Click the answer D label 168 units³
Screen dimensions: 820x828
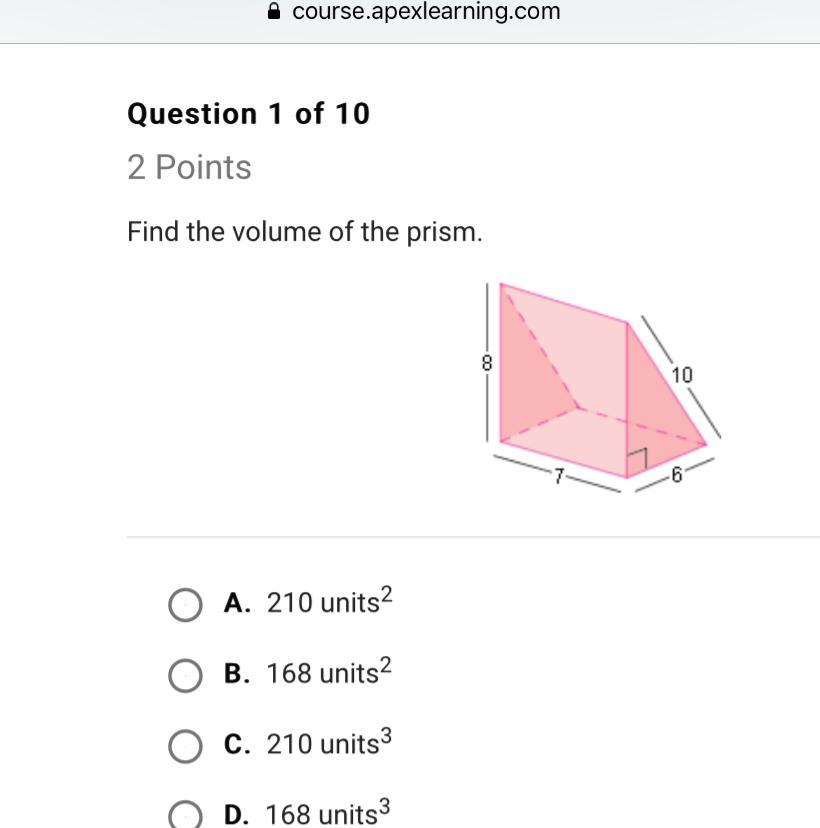[x=328, y=812]
